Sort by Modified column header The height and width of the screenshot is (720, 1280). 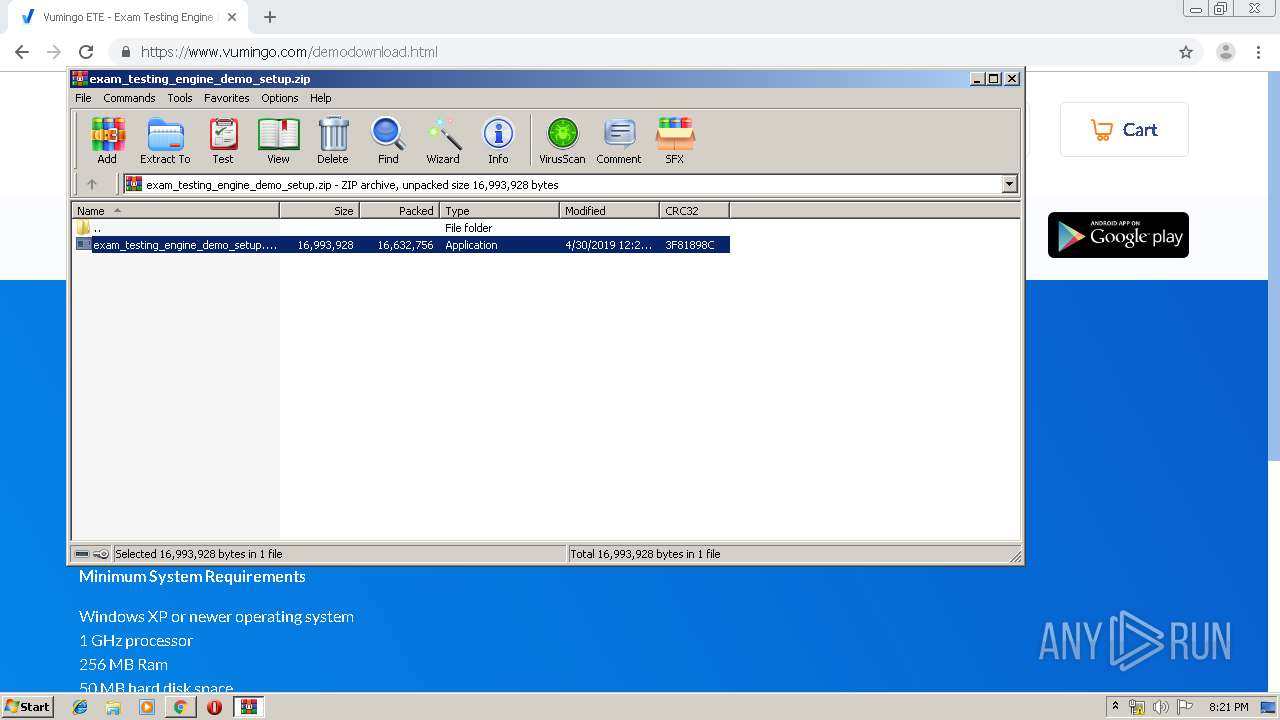coord(610,210)
